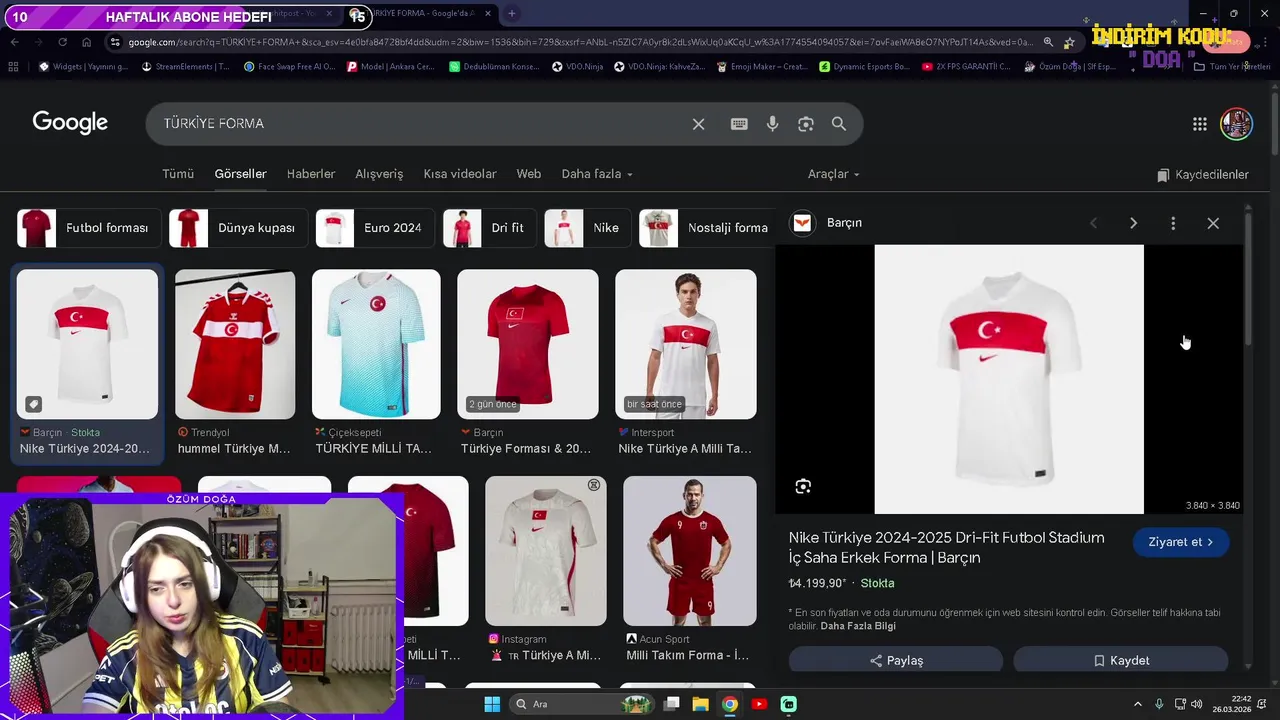Open the Google apps grid icon

(x=1200, y=124)
